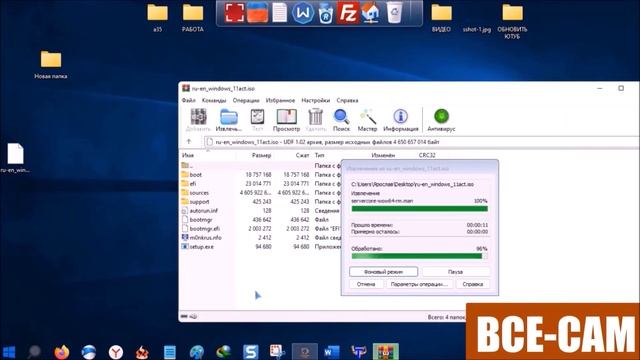Image resolution: width=640 pixels, height=360 pixels.
Task: Open Просмотр (View) from the WinRAR toolbar
Action: tap(286, 120)
